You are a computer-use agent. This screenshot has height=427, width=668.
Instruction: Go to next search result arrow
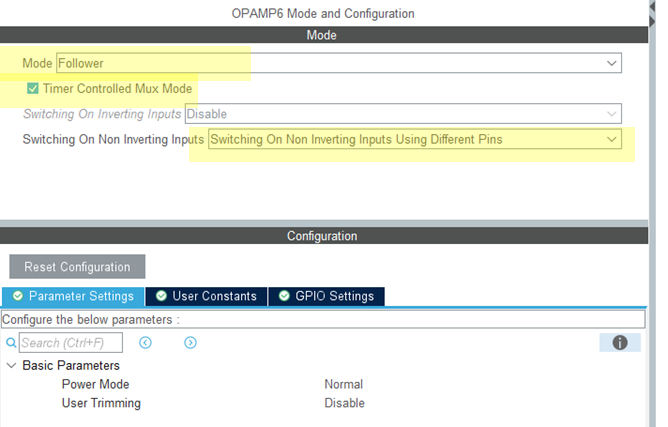pyautogui.click(x=190, y=343)
